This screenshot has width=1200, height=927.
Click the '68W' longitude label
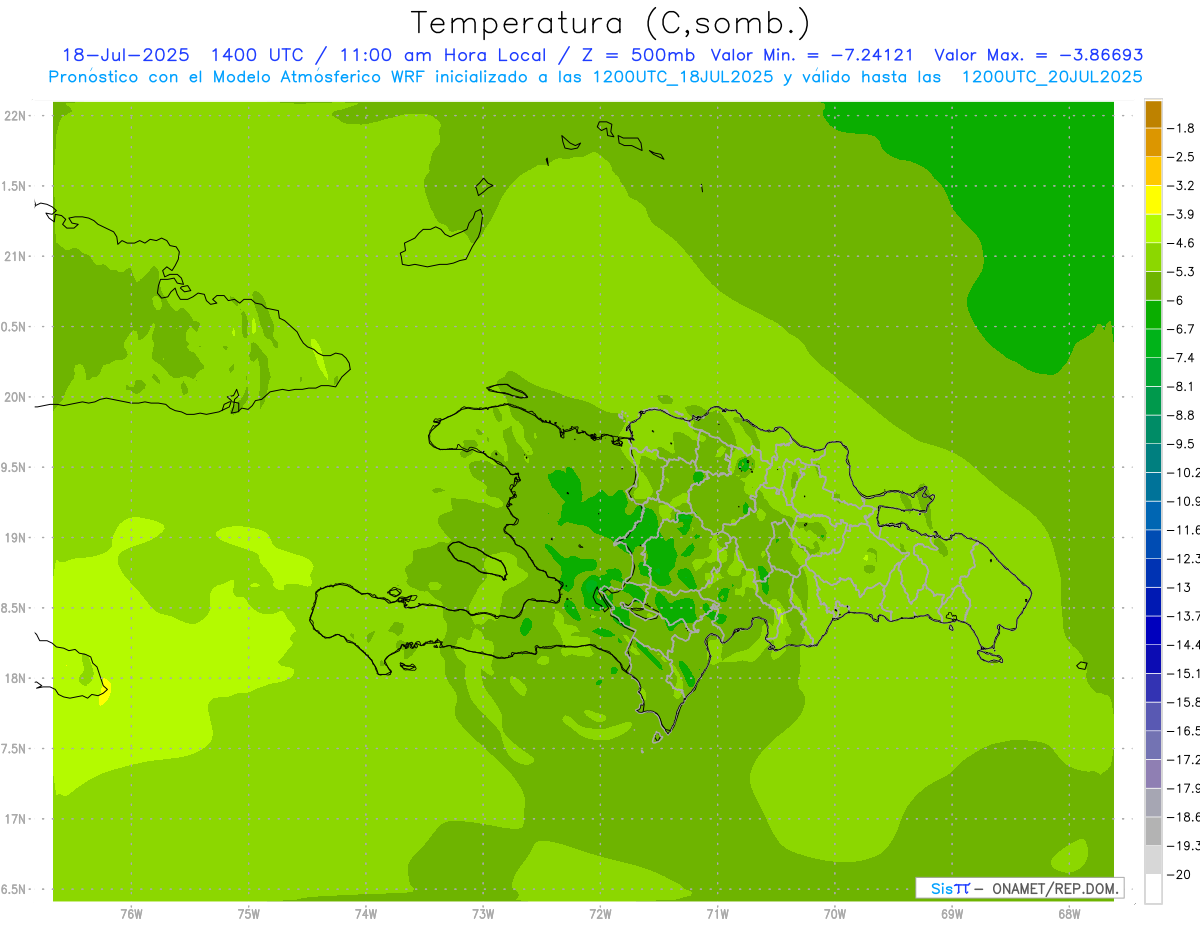(1069, 914)
